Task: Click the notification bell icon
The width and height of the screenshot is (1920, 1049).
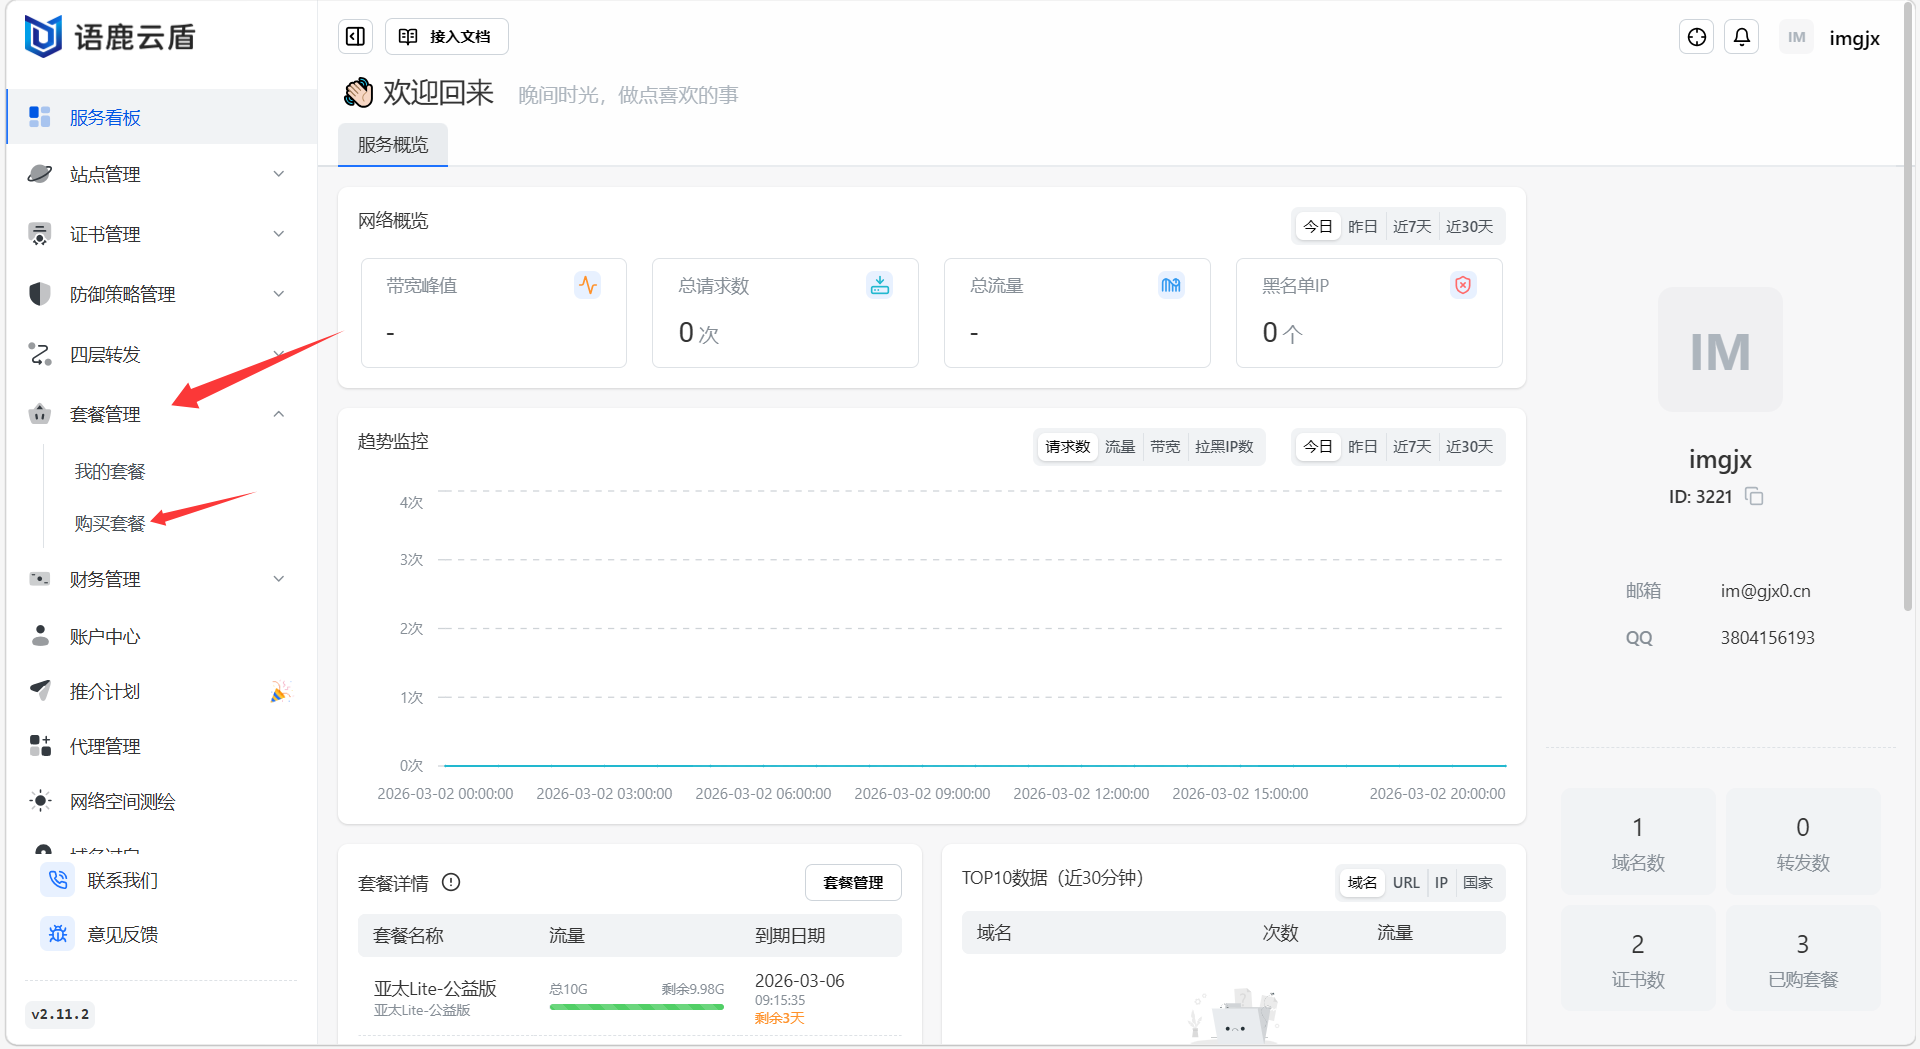Action: pos(1741,37)
